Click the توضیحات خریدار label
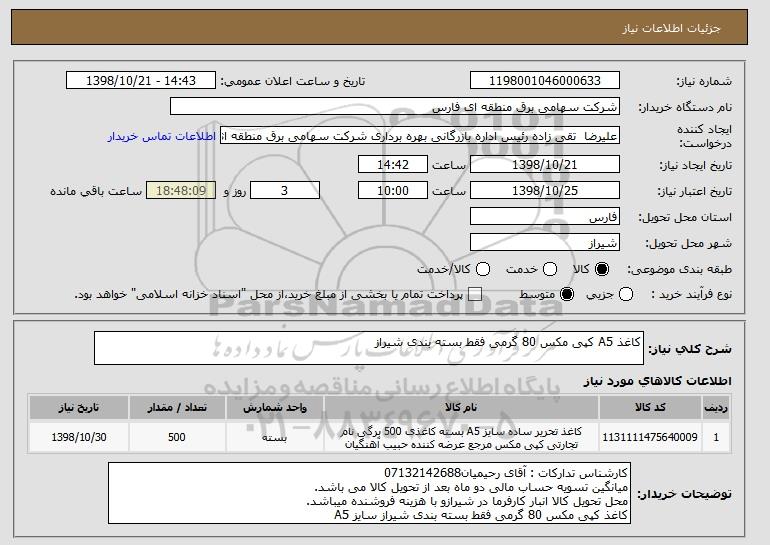The width and height of the screenshot is (770, 545). (x=685, y=493)
